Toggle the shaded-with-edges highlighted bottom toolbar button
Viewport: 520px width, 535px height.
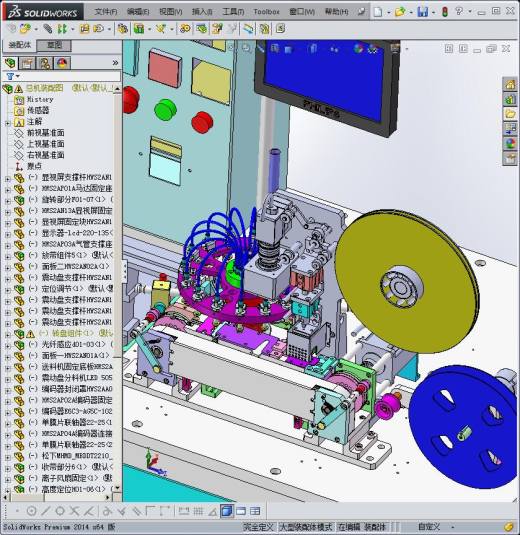pos(227,511)
